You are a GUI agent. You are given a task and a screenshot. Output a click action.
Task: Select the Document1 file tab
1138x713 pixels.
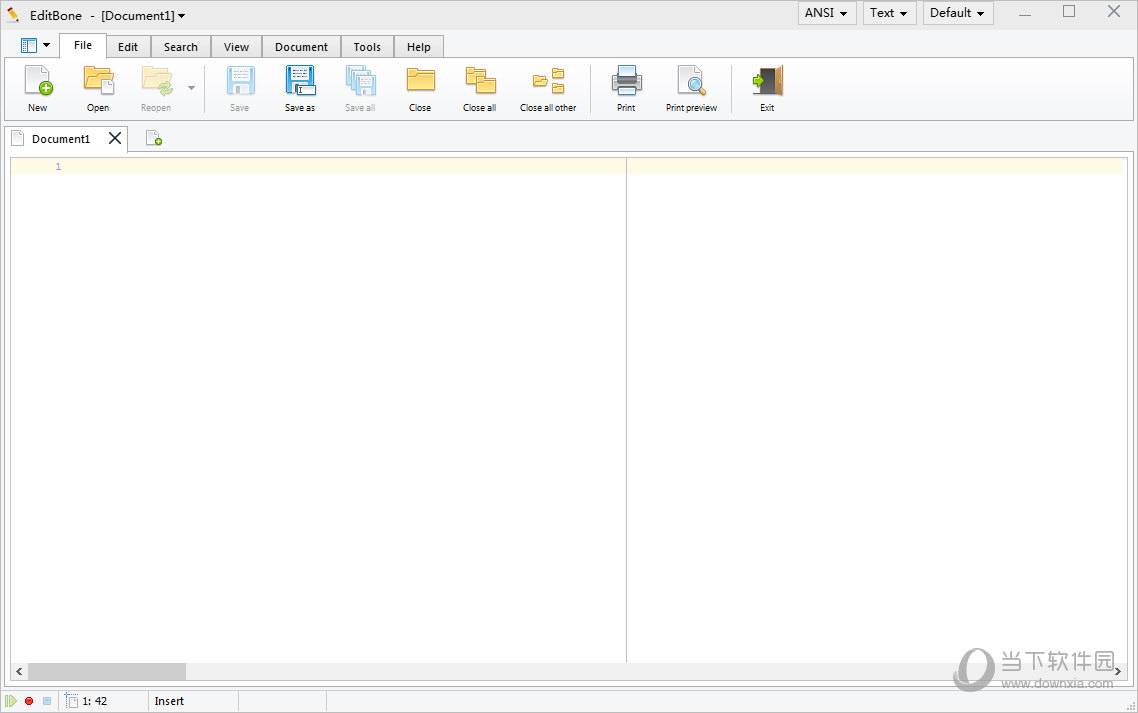[61, 139]
